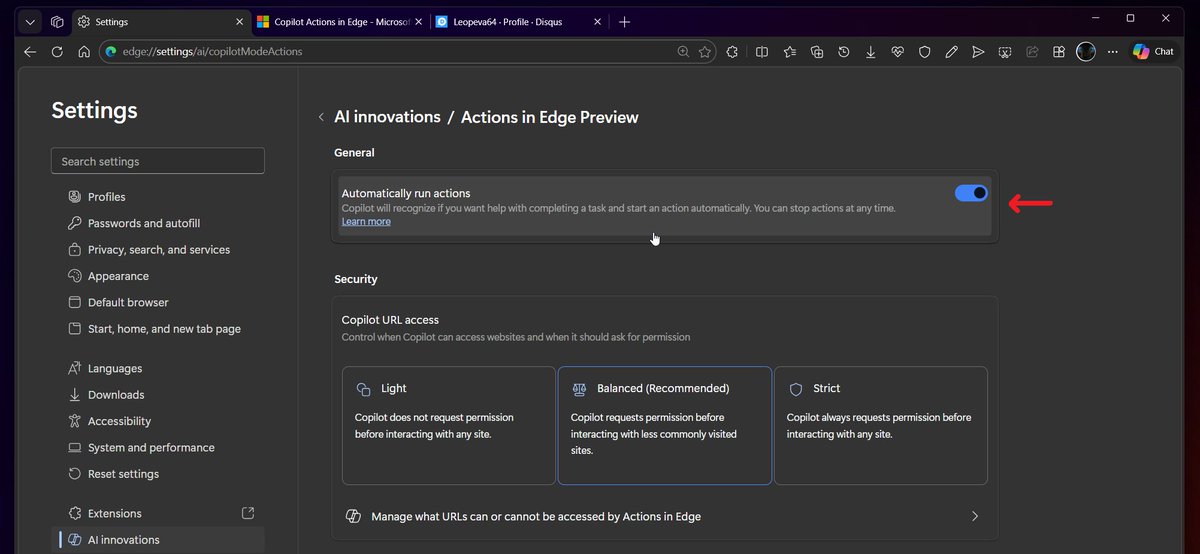
Task: Open Languages settings
Action: click(158, 368)
